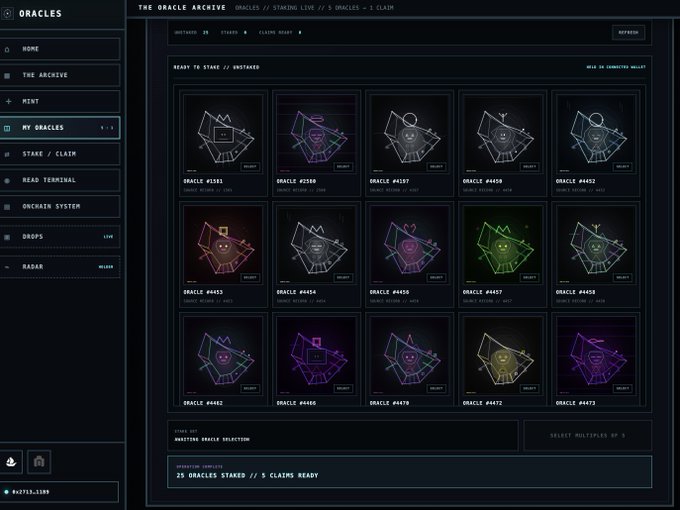Open the Stake / Claim section

coord(60,154)
